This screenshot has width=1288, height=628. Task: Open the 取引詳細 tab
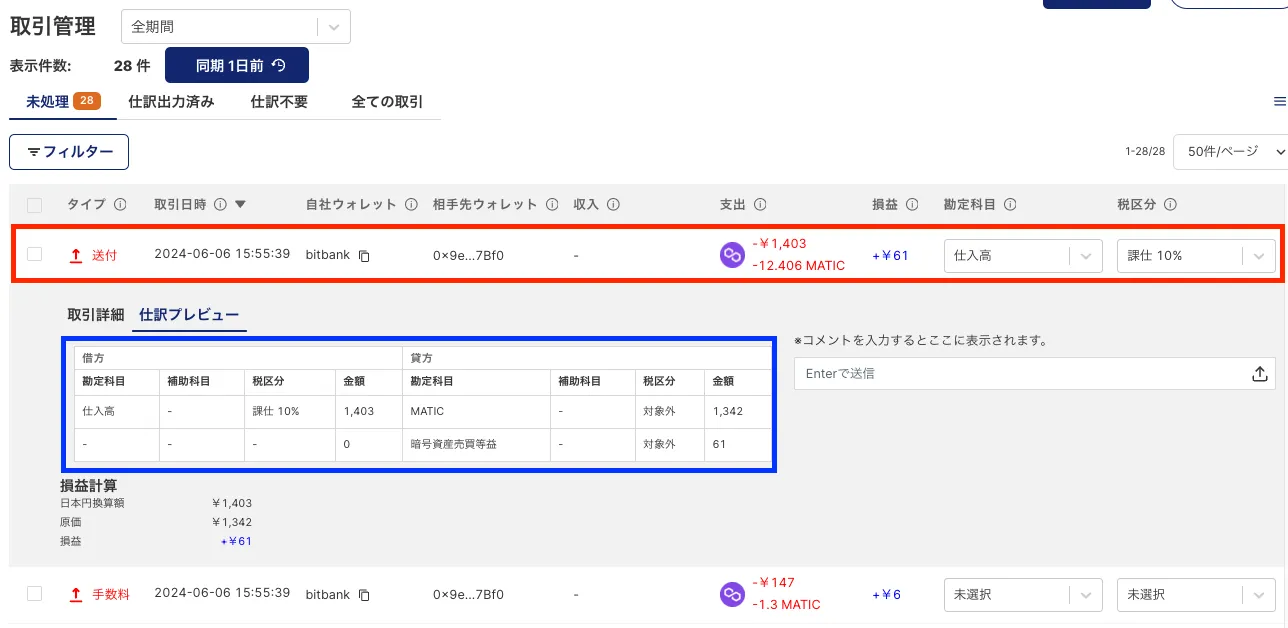[x=95, y=314]
